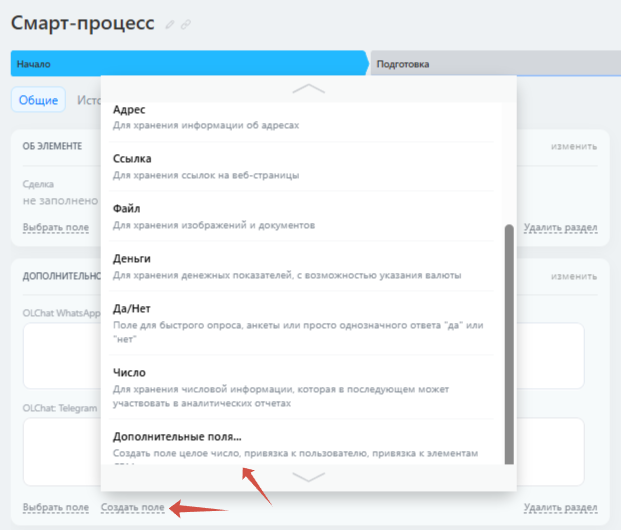The image size is (621, 530).
Task: Click изменить in the Об элементе section
Action: pyautogui.click(x=574, y=146)
